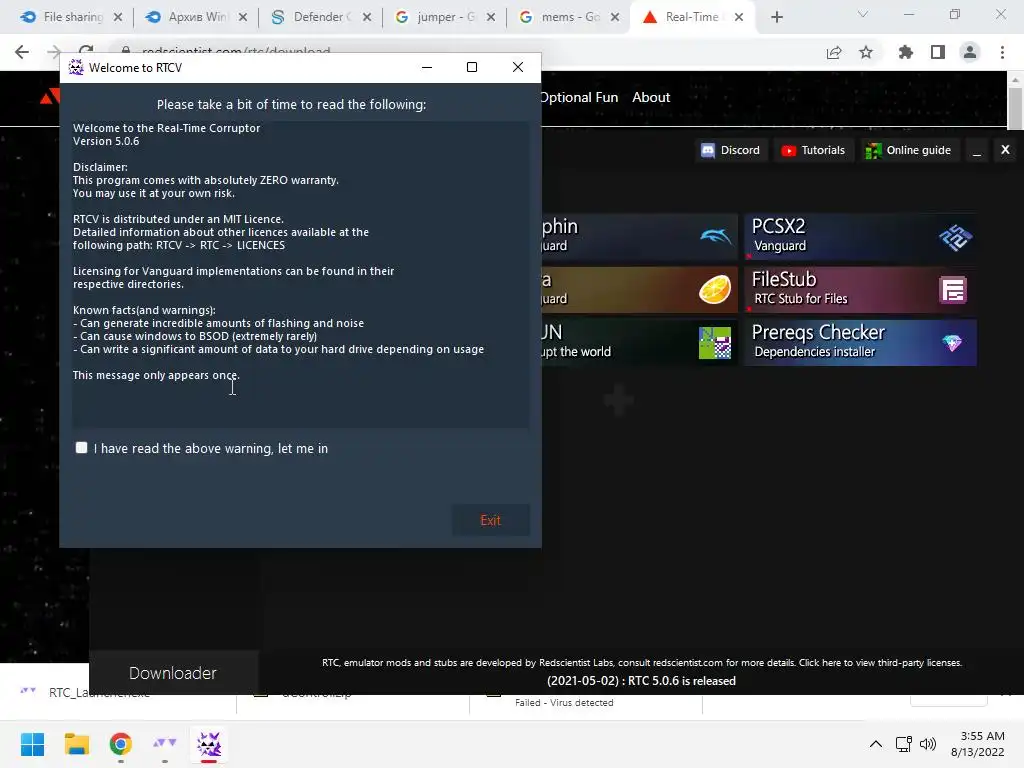
Task: Close the mems Google tab
Action: tap(615, 17)
